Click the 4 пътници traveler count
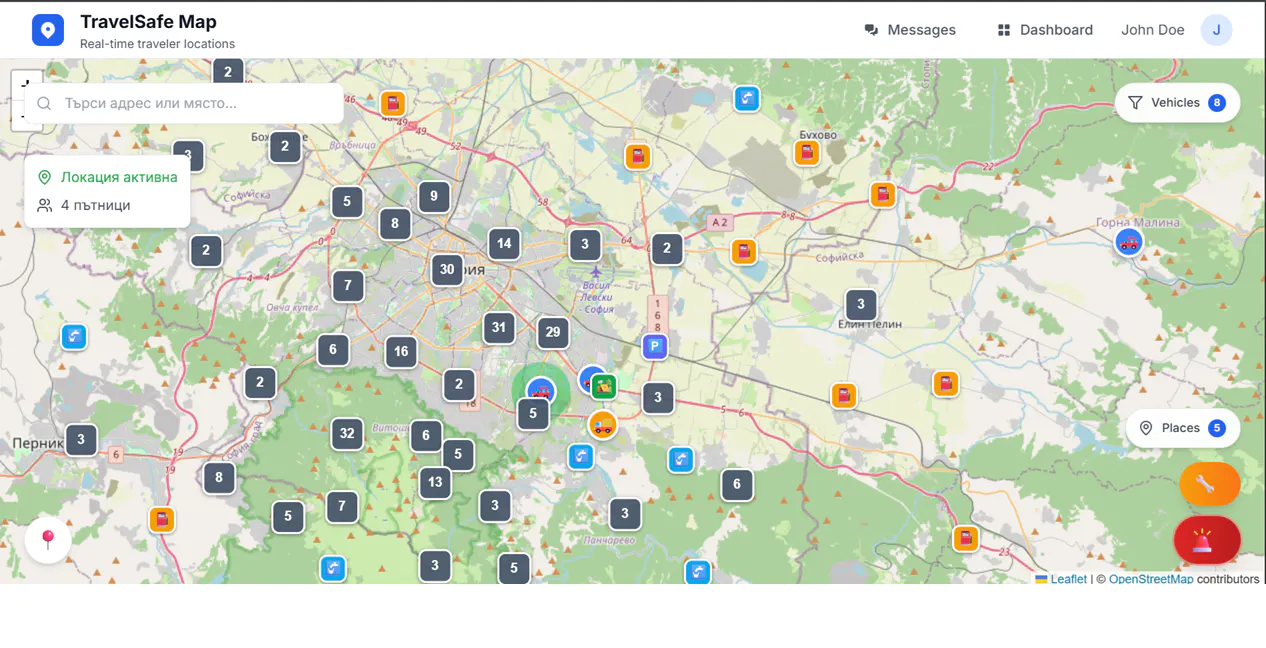This screenshot has width=1266, height=648. point(84,205)
